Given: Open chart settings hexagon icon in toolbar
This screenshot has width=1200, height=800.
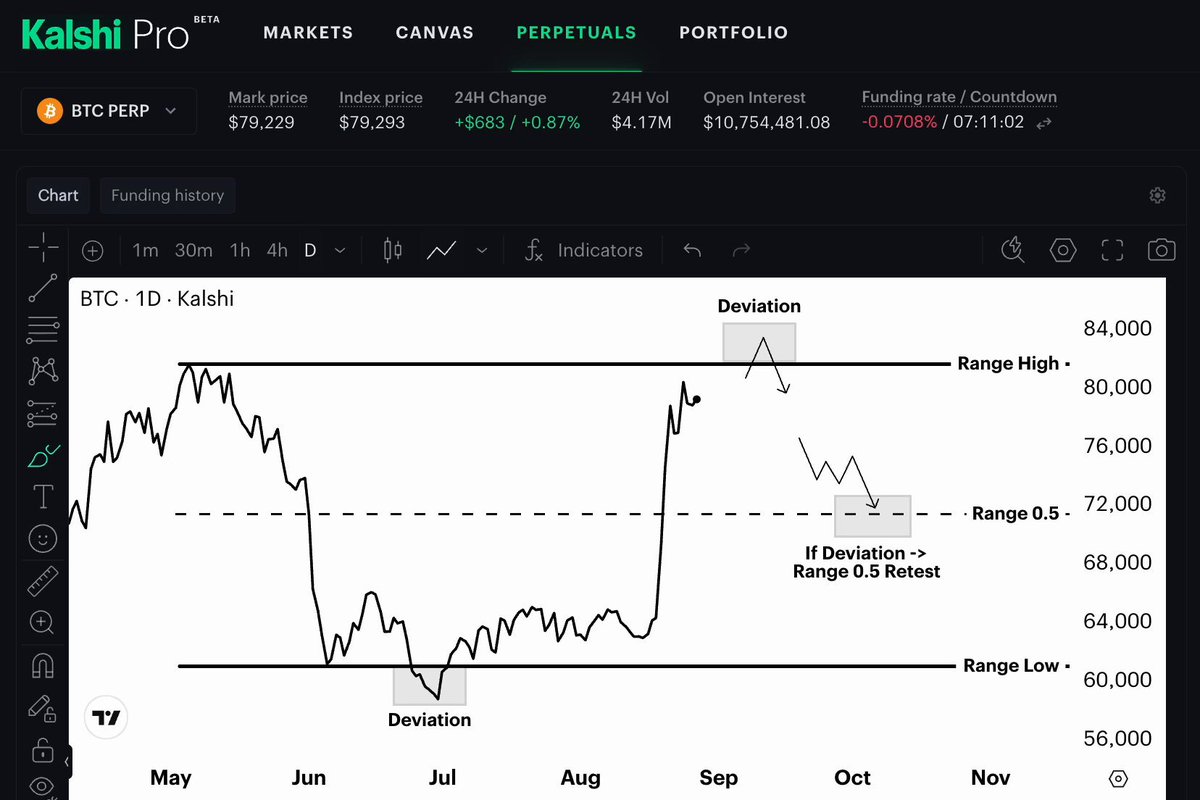Looking at the screenshot, I should (x=1063, y=250).
